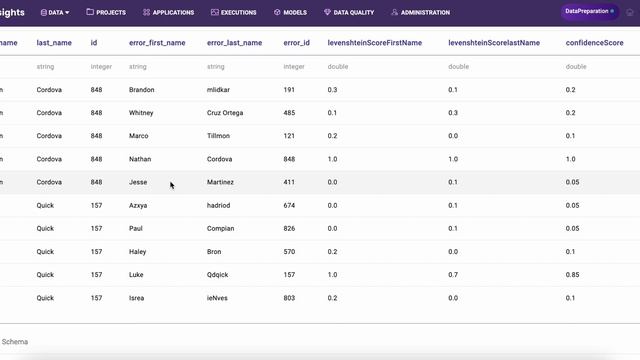Click the cell containing Martinez
640x360 pixels.
coord(220,182)
